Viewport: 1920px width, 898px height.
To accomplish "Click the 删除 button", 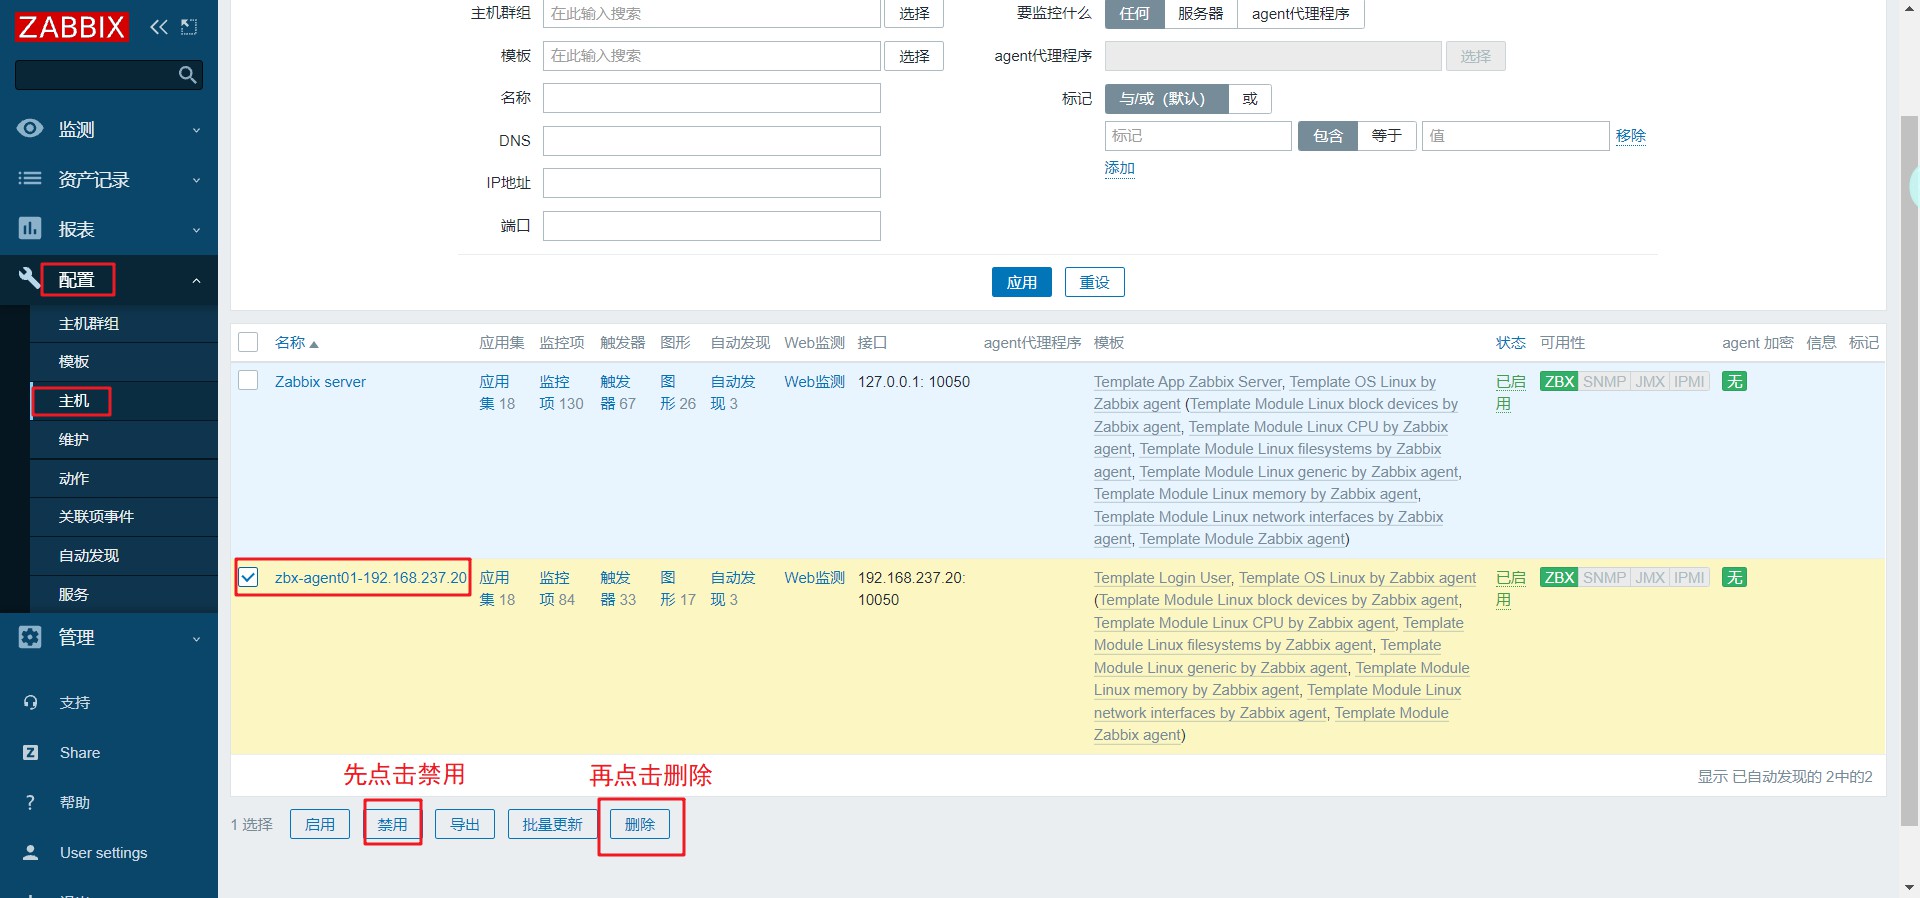I will point(640,824).
